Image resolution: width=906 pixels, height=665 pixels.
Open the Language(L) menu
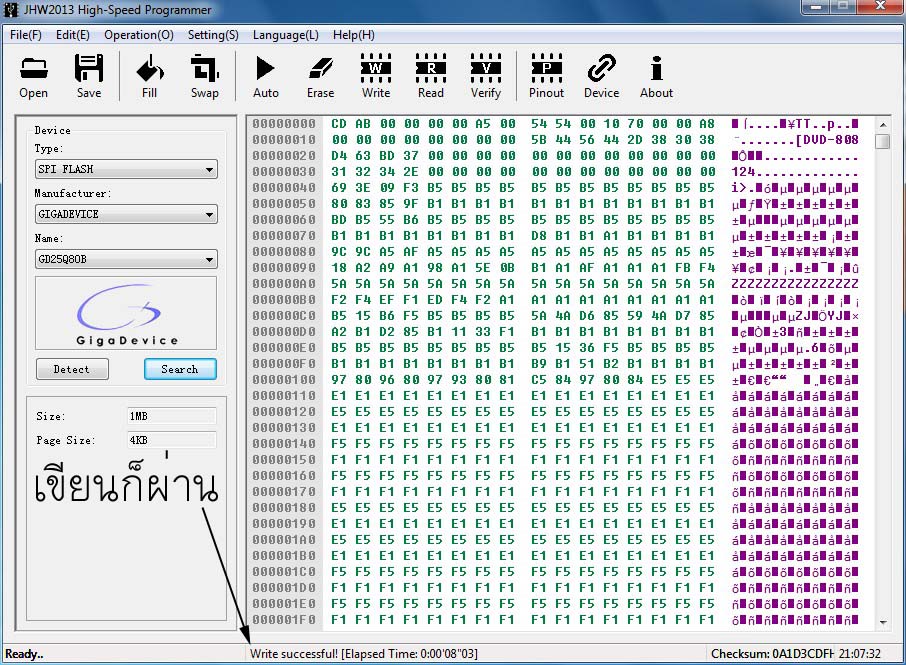[286, 35]
